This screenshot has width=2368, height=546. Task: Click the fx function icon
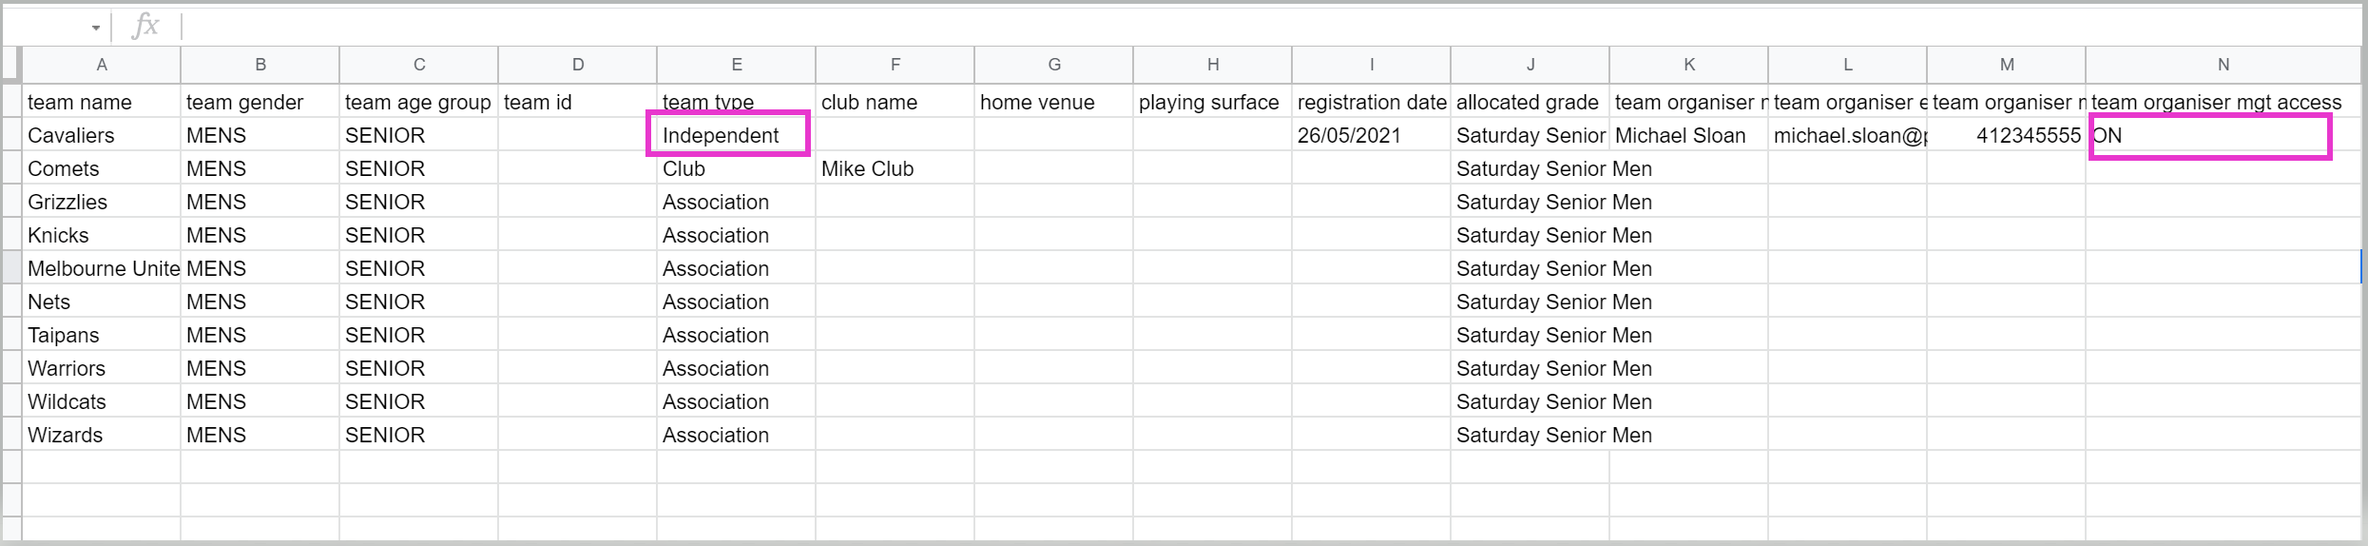click(146, 26)
